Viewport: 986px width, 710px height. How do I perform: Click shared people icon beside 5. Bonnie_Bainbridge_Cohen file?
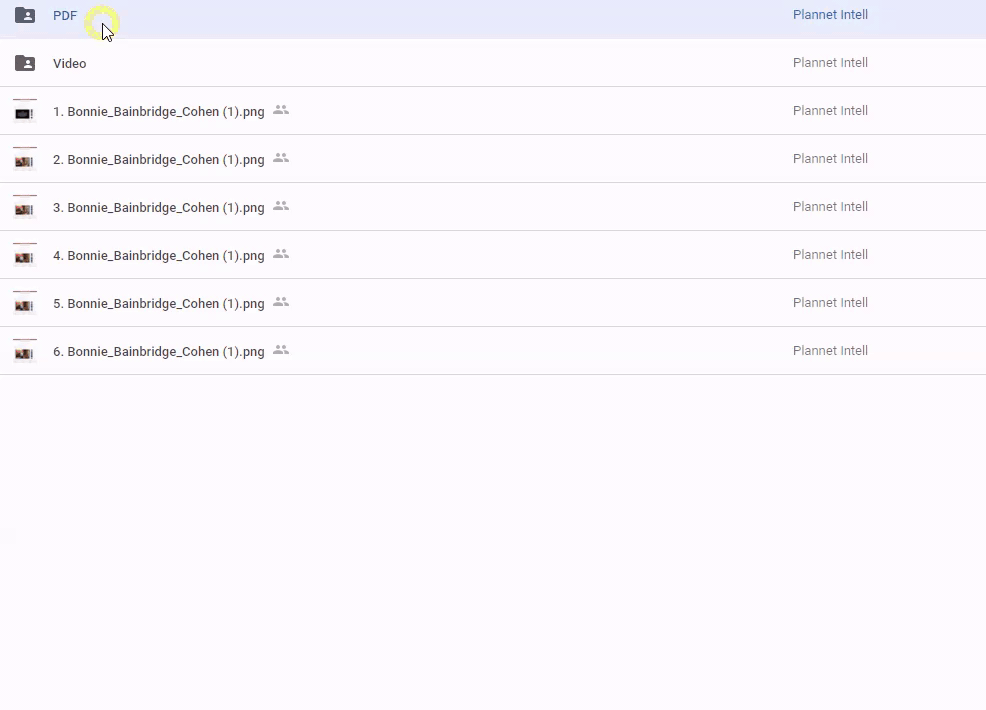pos(281,302)
